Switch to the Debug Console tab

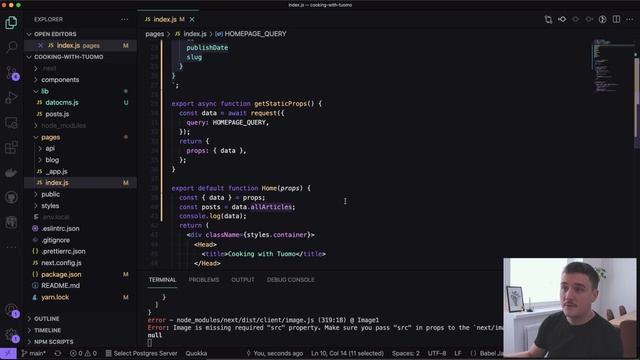pyautogui.click(x=291, y=280)
